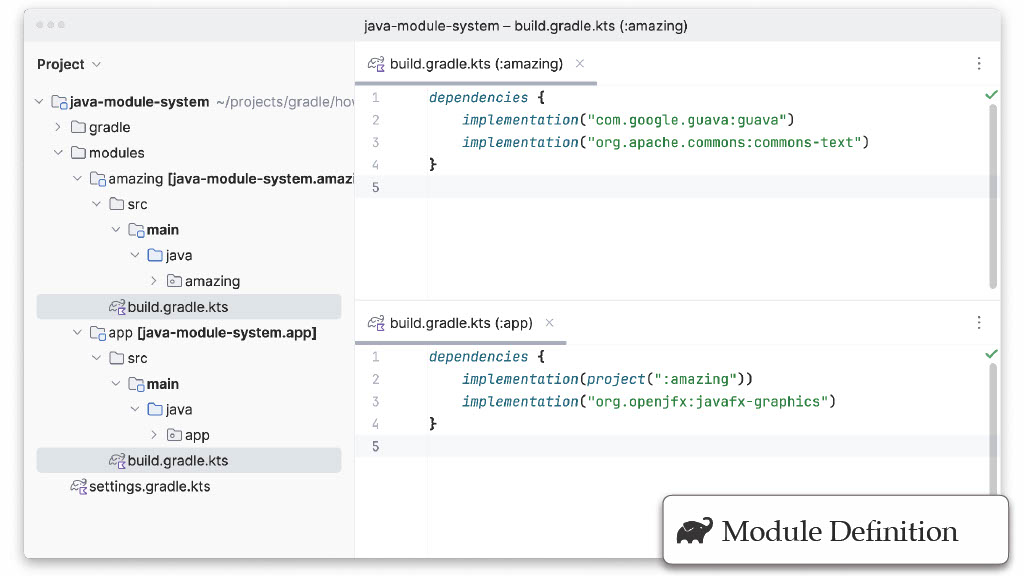The height and width of the screenshot is (576, 1024).
Task: Select build.gradle.kts under amazing module
Action: point(189,307)
